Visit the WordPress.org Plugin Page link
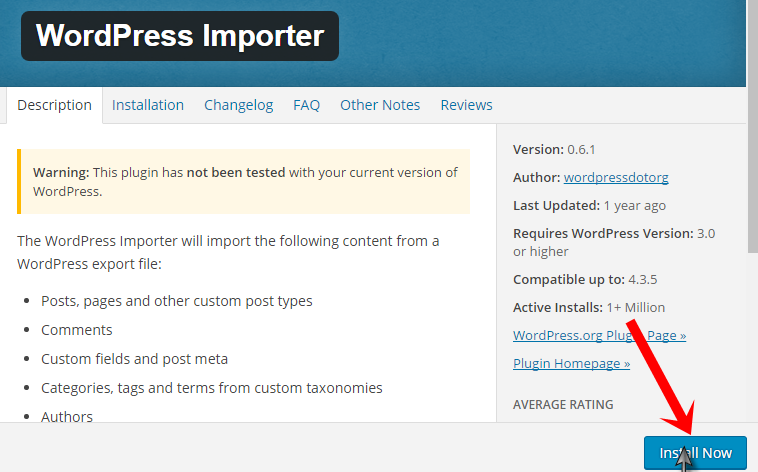Screen dimensions: 758x472 tap(599, 335)
